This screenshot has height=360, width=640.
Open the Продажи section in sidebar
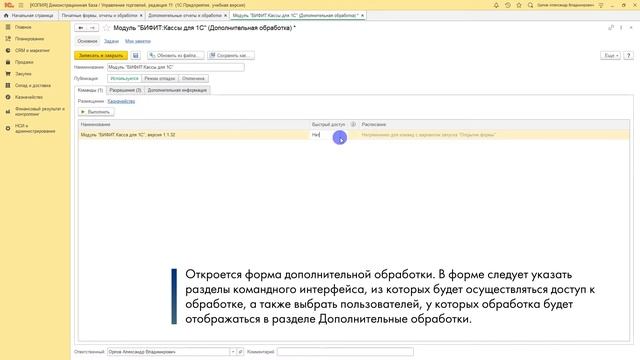(24, 62)
